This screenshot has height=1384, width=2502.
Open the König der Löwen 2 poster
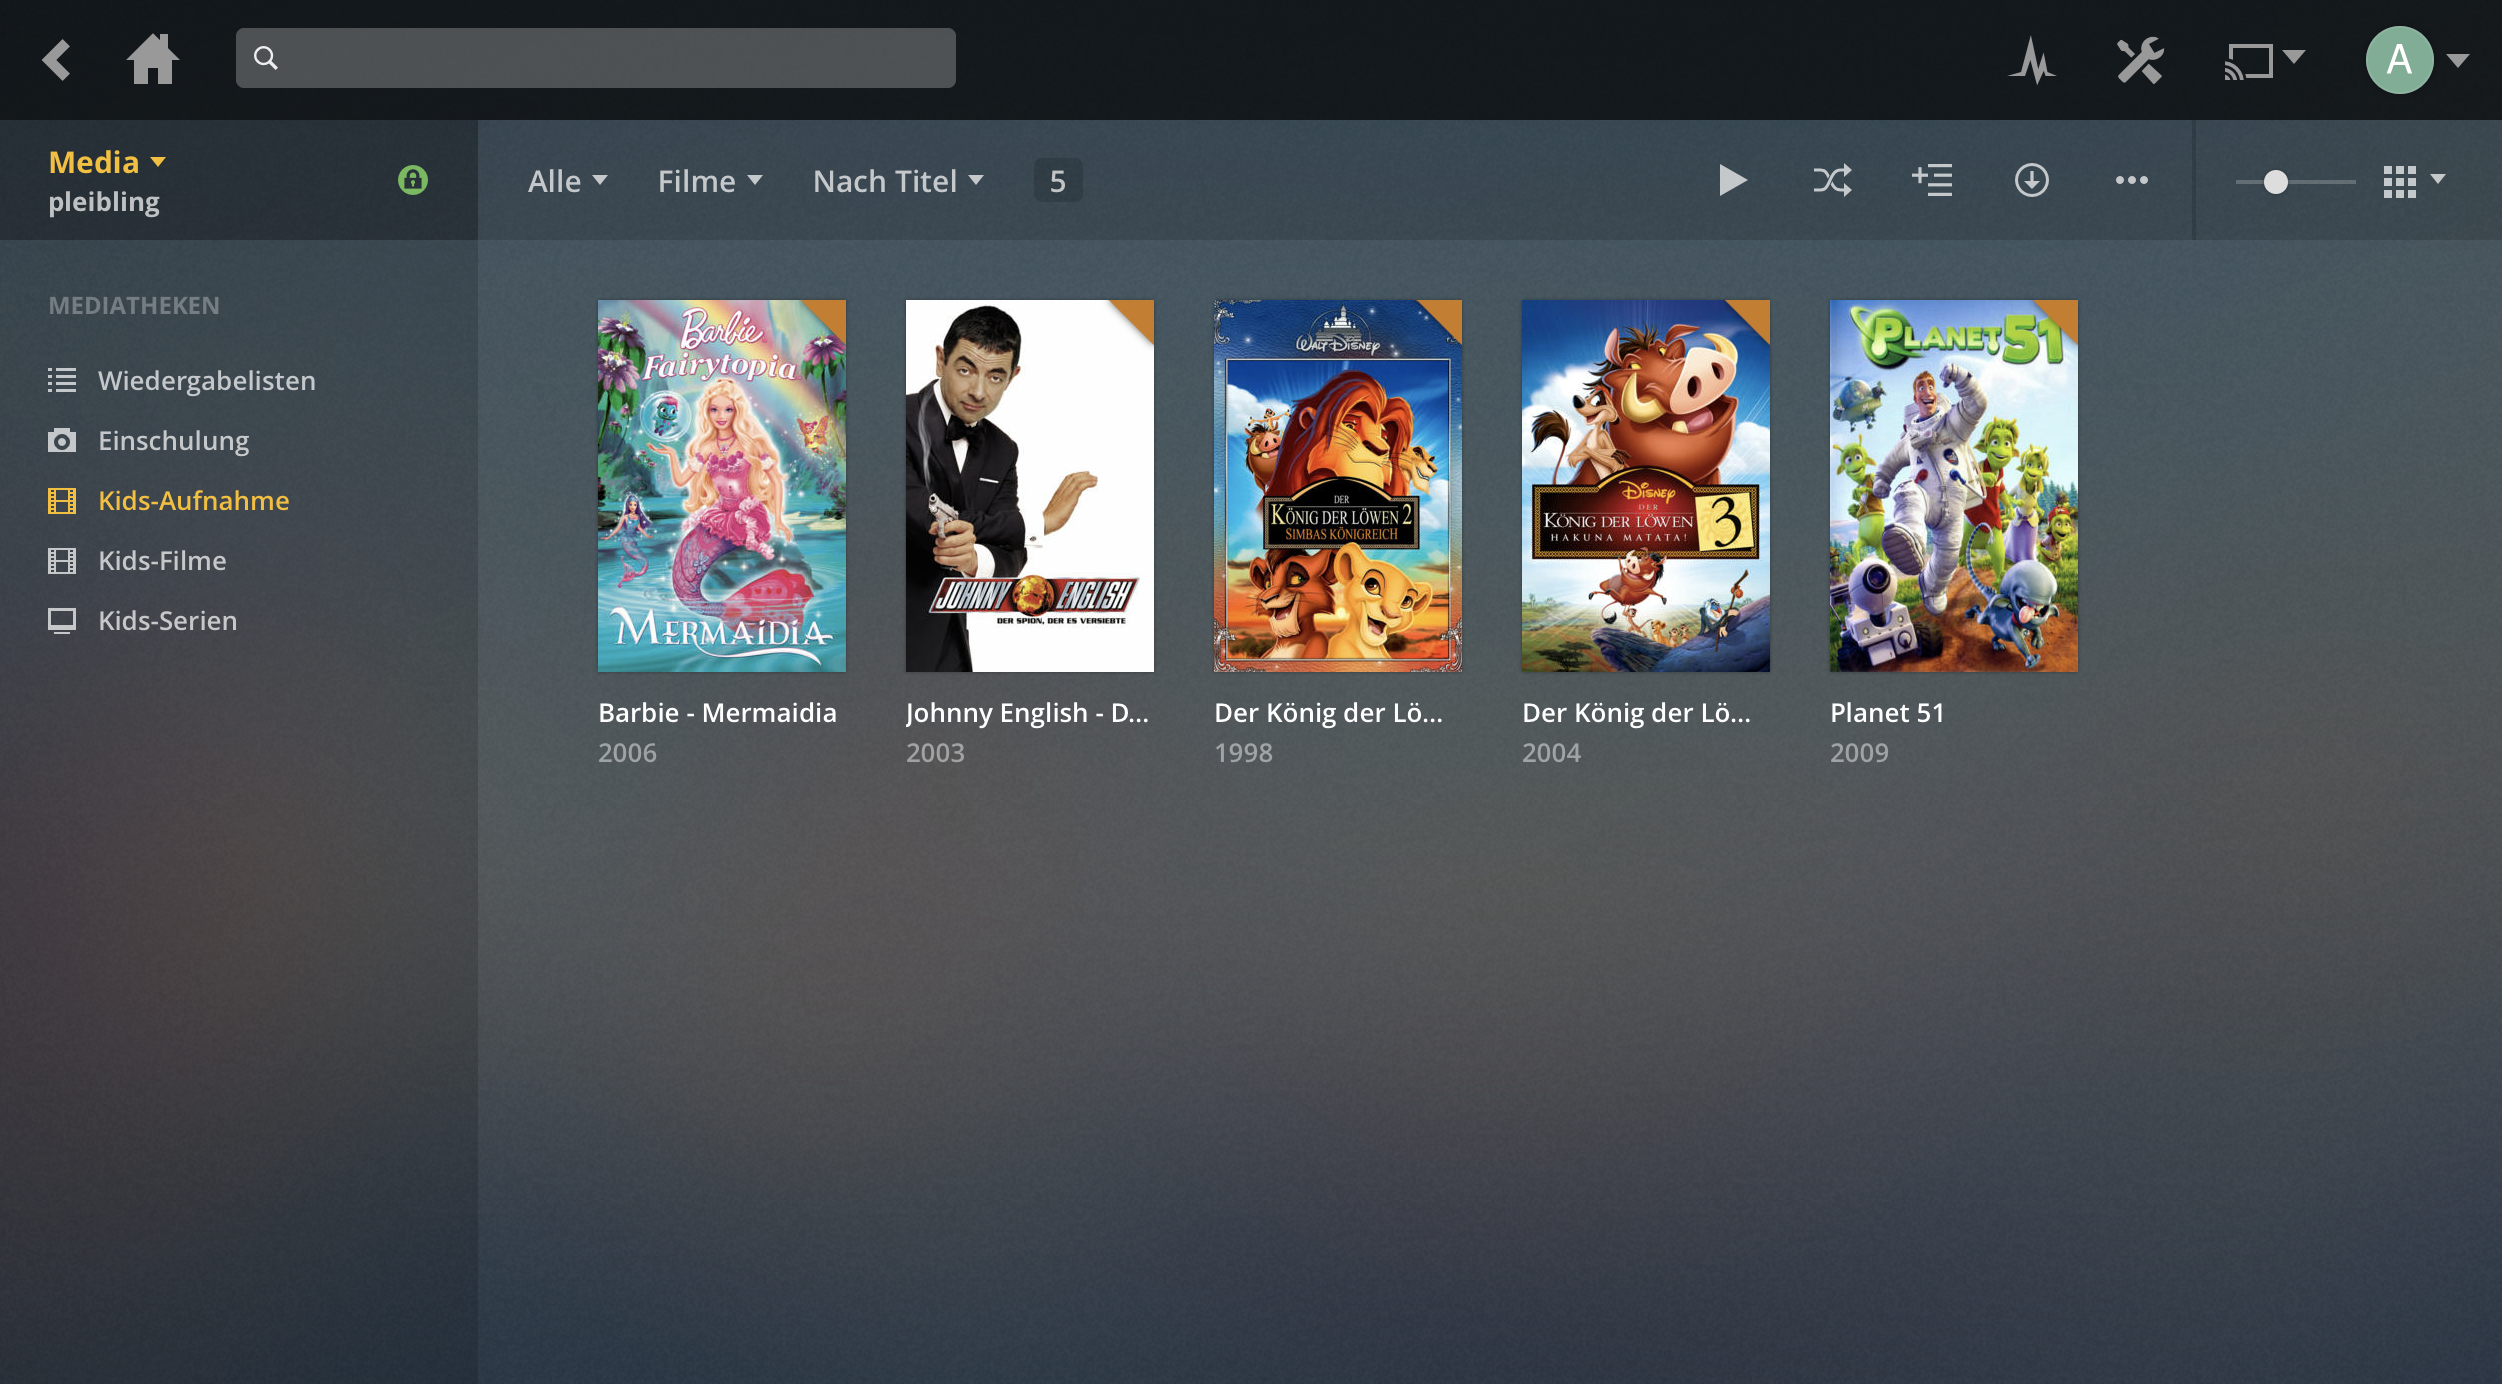tap(1337, 486)
